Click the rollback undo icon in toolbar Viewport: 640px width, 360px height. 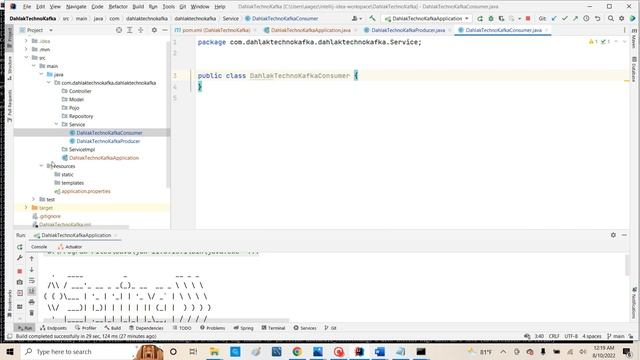597,18
